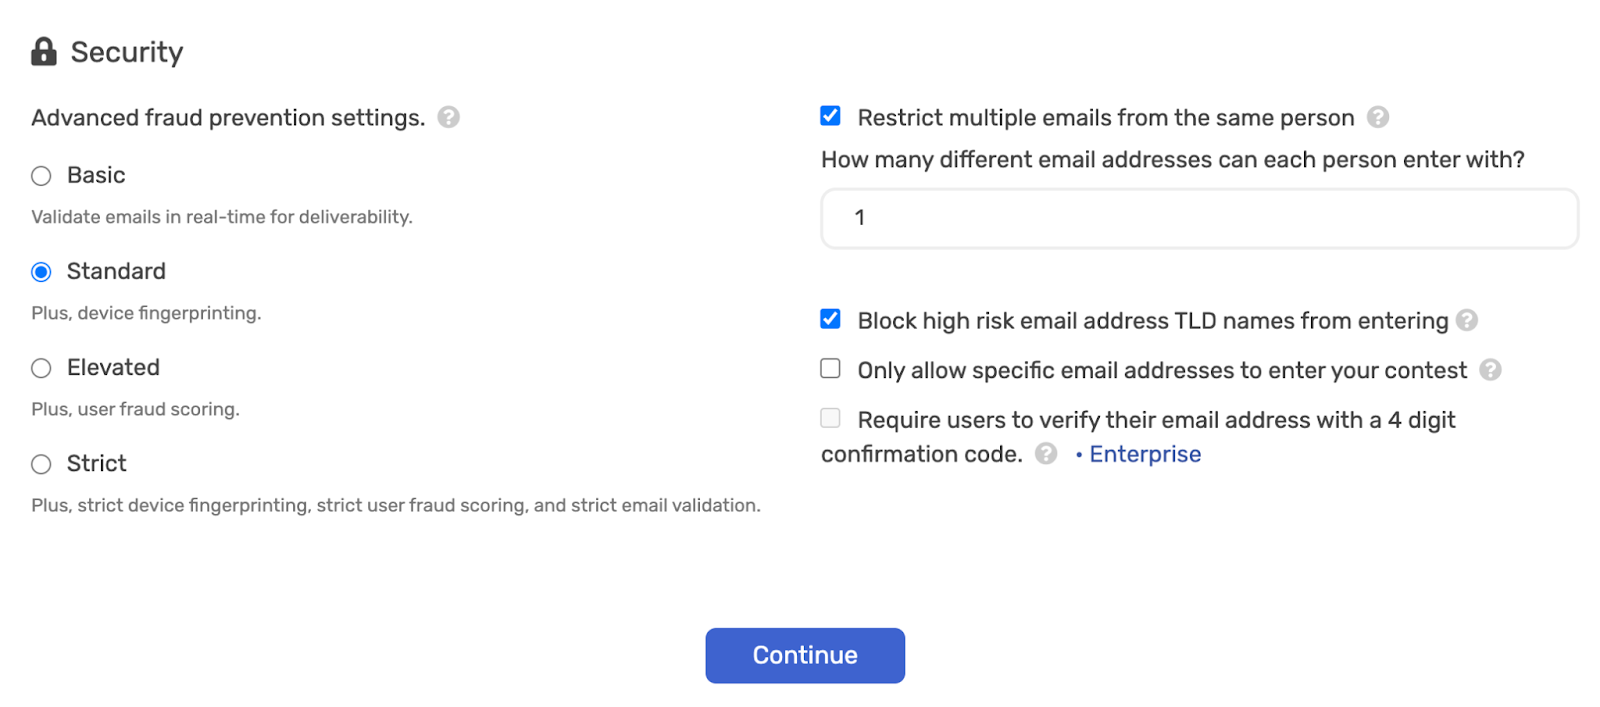This screenshot has width=1600, height=707.
Task: Click the Strict option label text
Action: 96,464
